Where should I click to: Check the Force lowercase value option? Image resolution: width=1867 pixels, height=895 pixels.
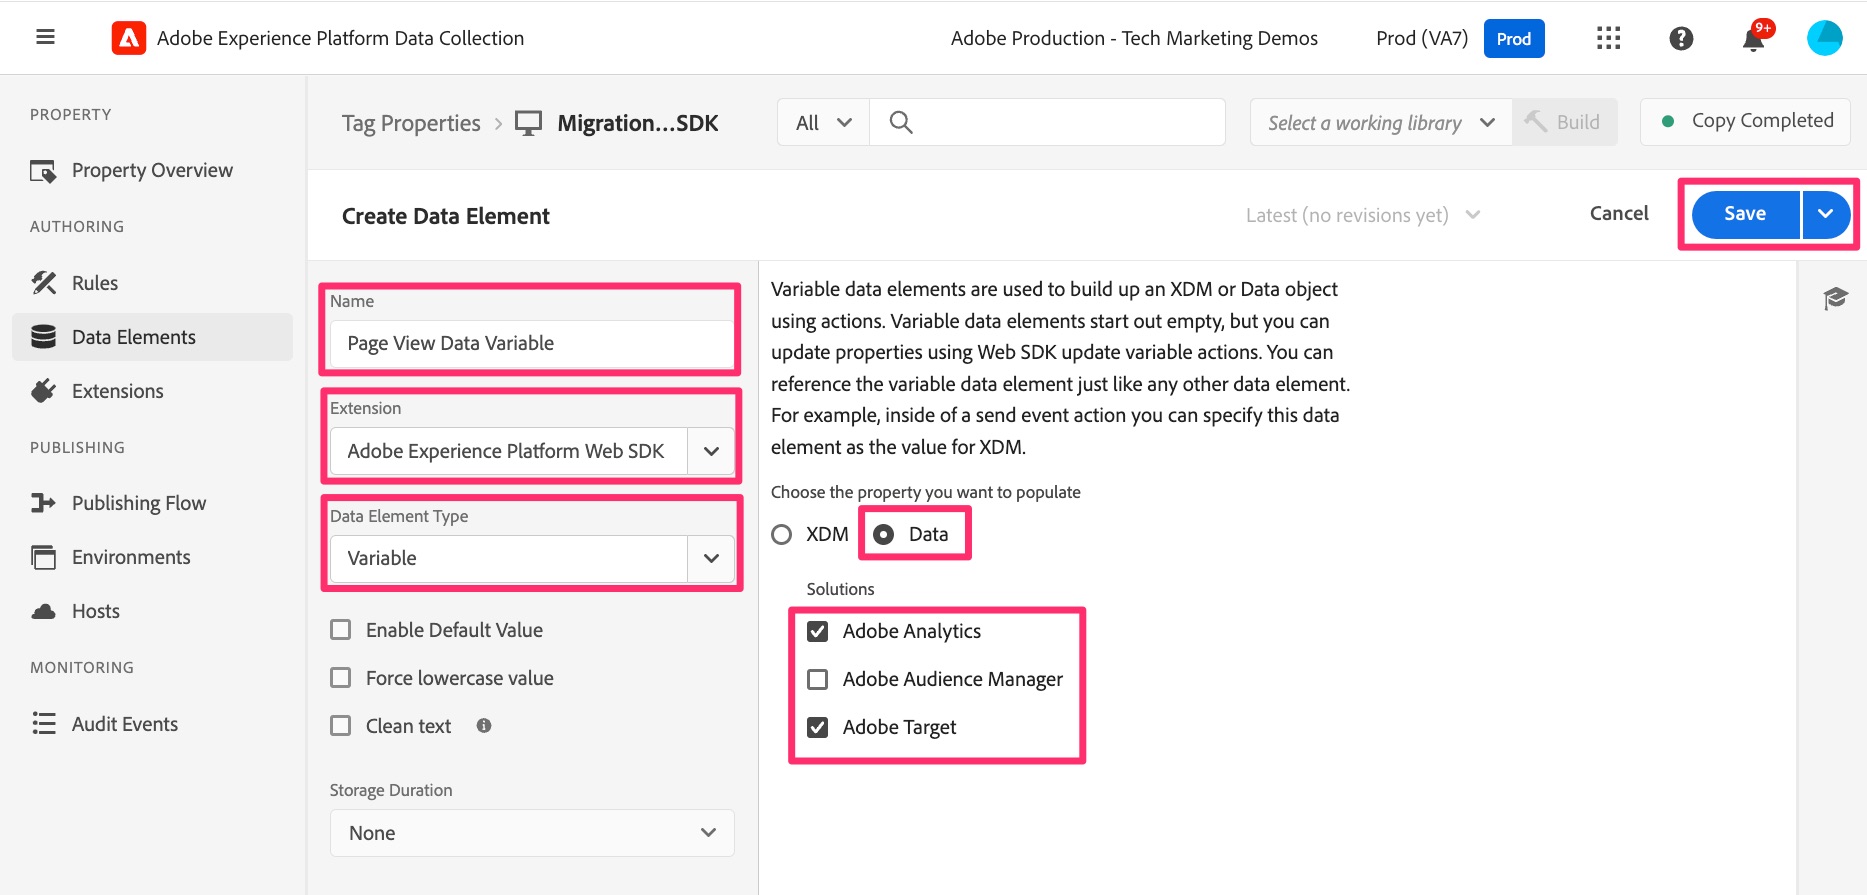pos(341,678)
